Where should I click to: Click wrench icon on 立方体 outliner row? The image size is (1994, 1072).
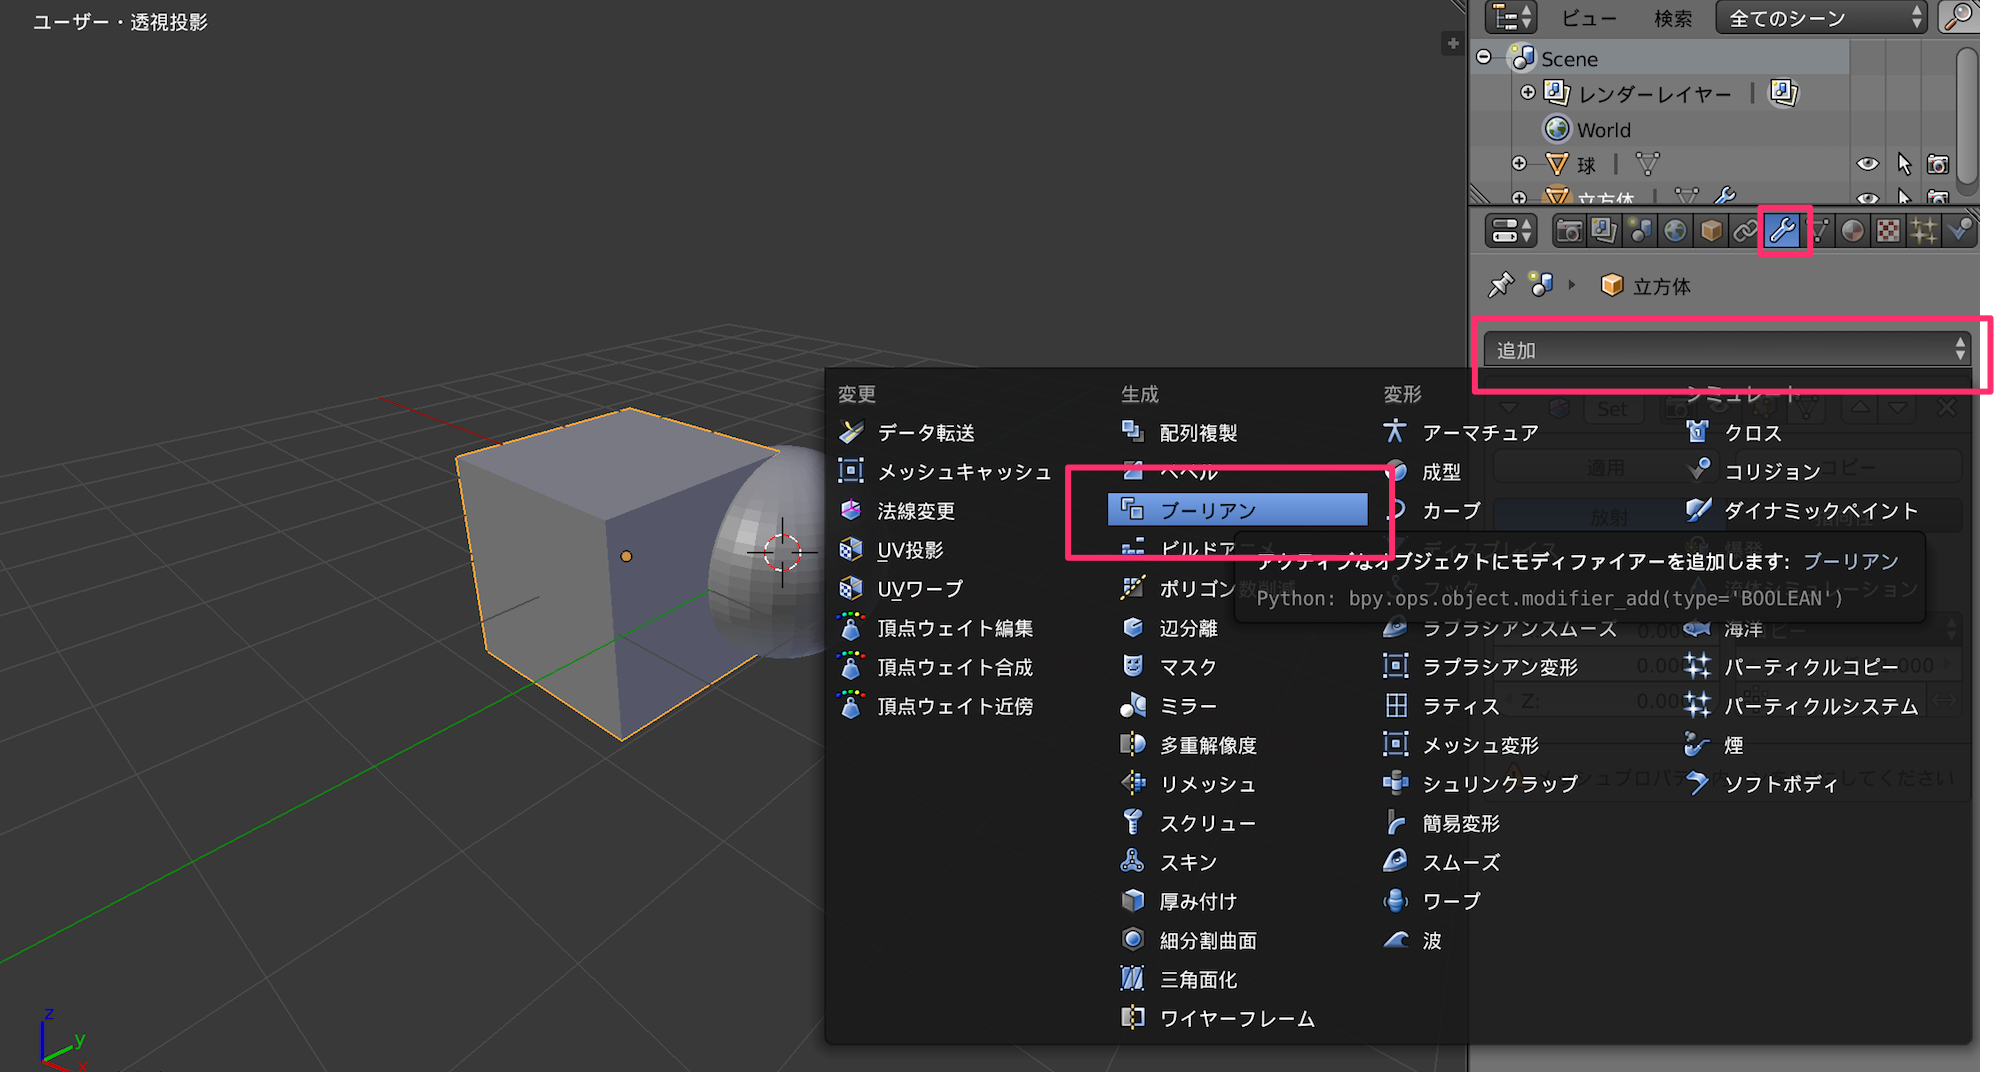click(1725, 196)
